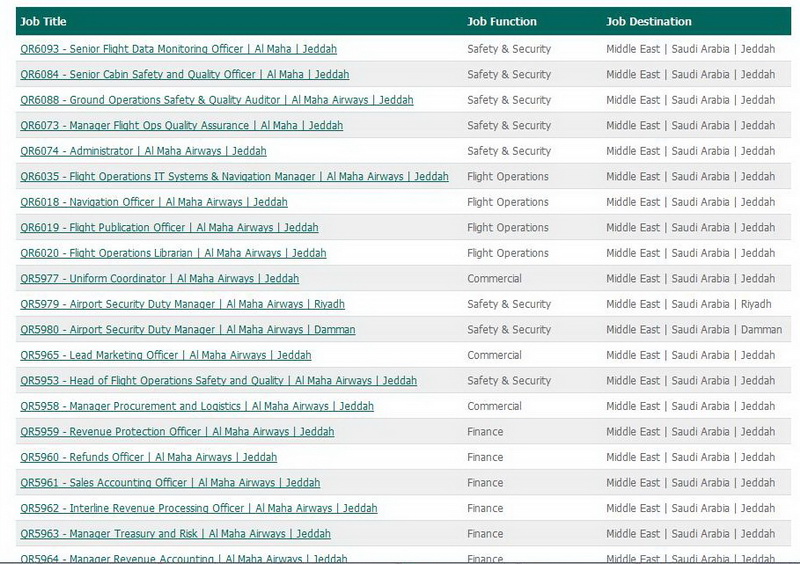Viewport: 800px width, 564px height.
Task: Open QR5953 Head of Flight Operations Safety
Action: [x=219, y=381]
